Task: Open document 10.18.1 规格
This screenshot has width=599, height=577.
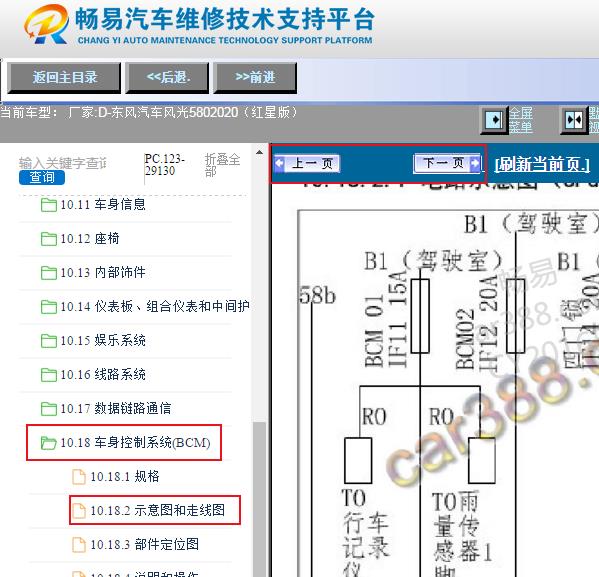Action: [125, 477]
